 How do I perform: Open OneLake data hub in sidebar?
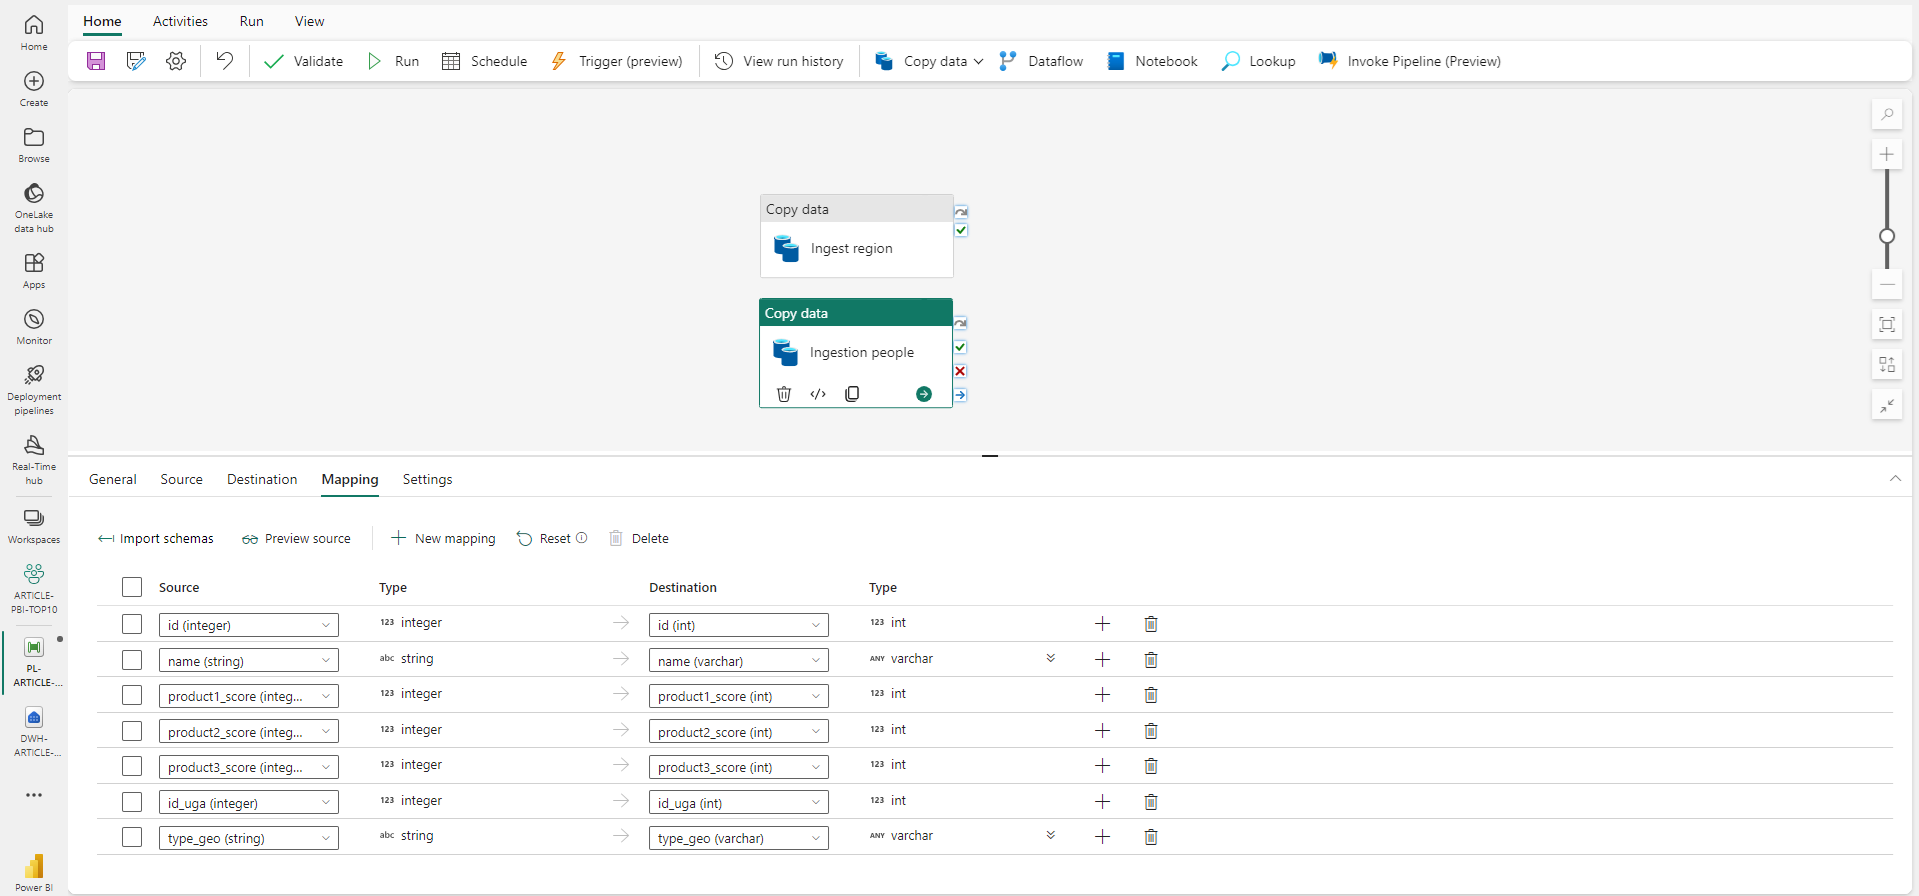34,208
